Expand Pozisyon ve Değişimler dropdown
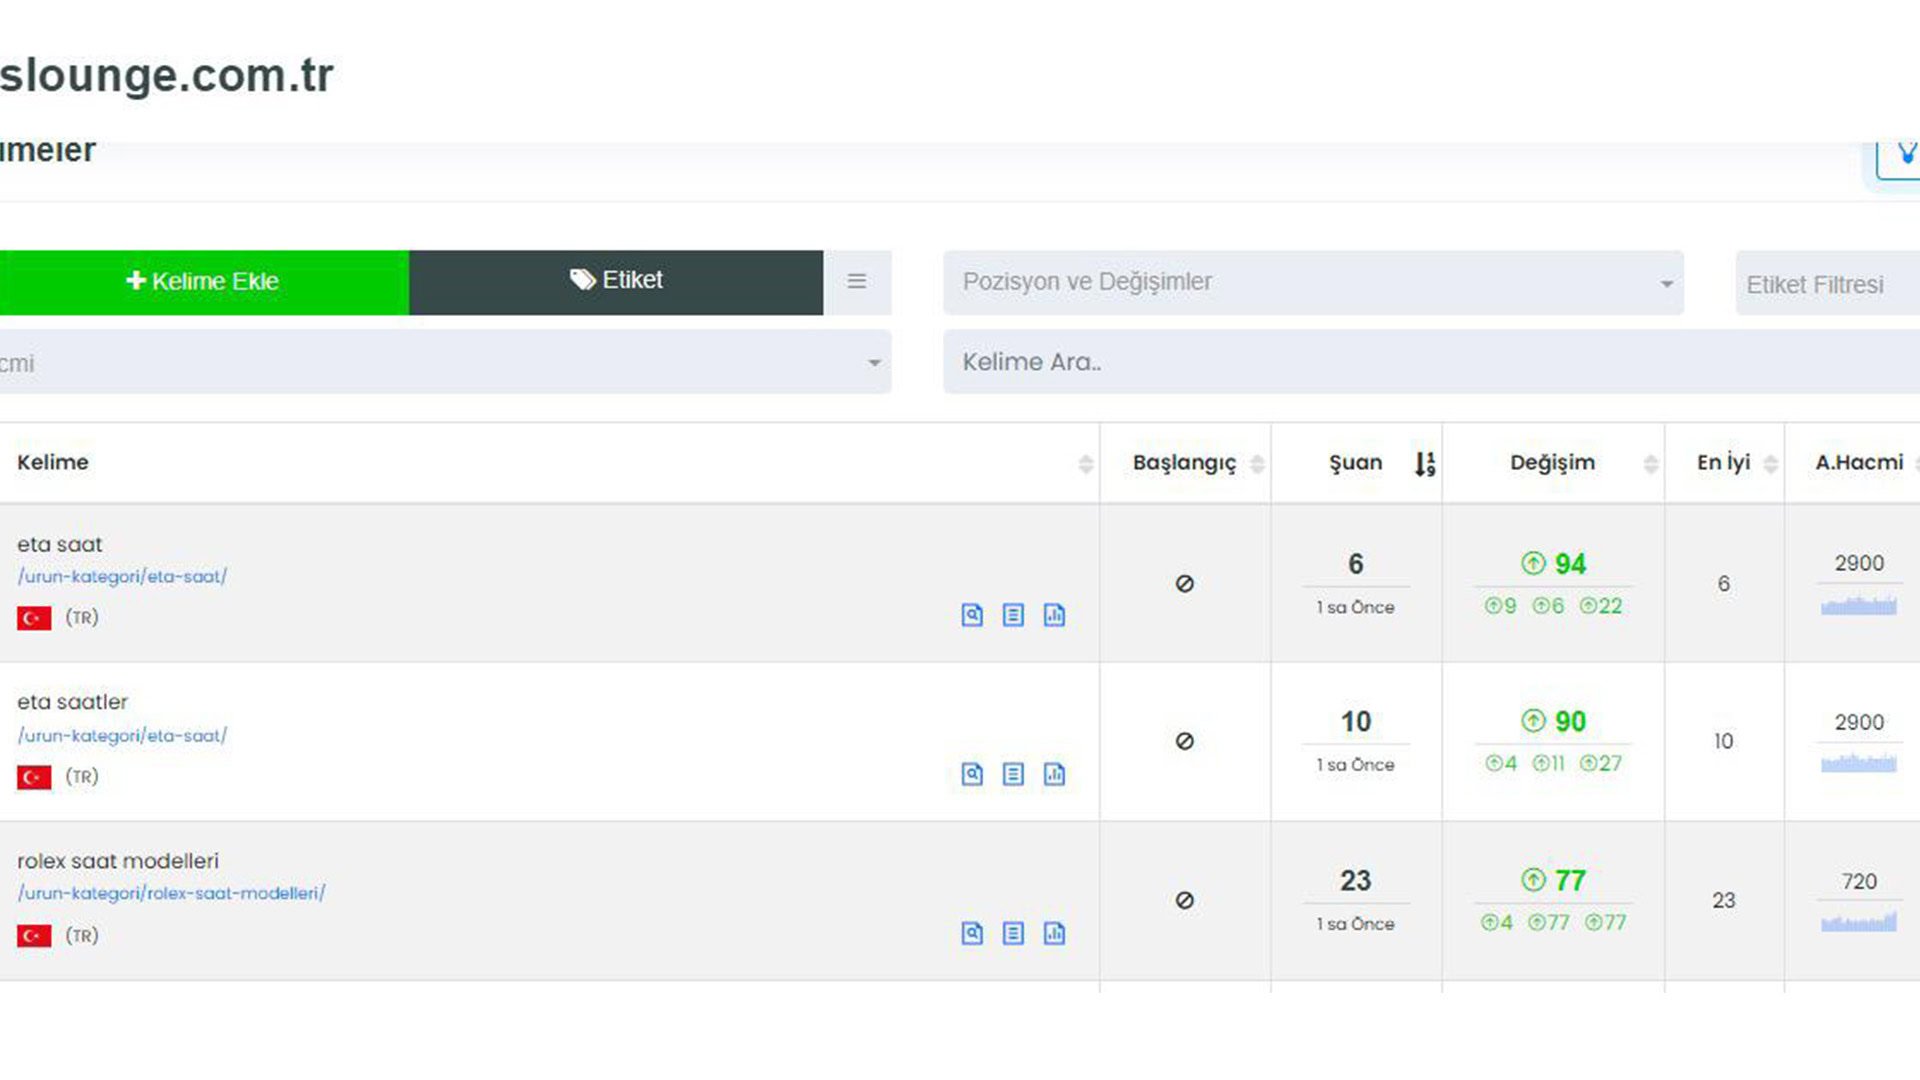The width and height of the screenshot is (1920, 1080). click(x=1312, y=283)
